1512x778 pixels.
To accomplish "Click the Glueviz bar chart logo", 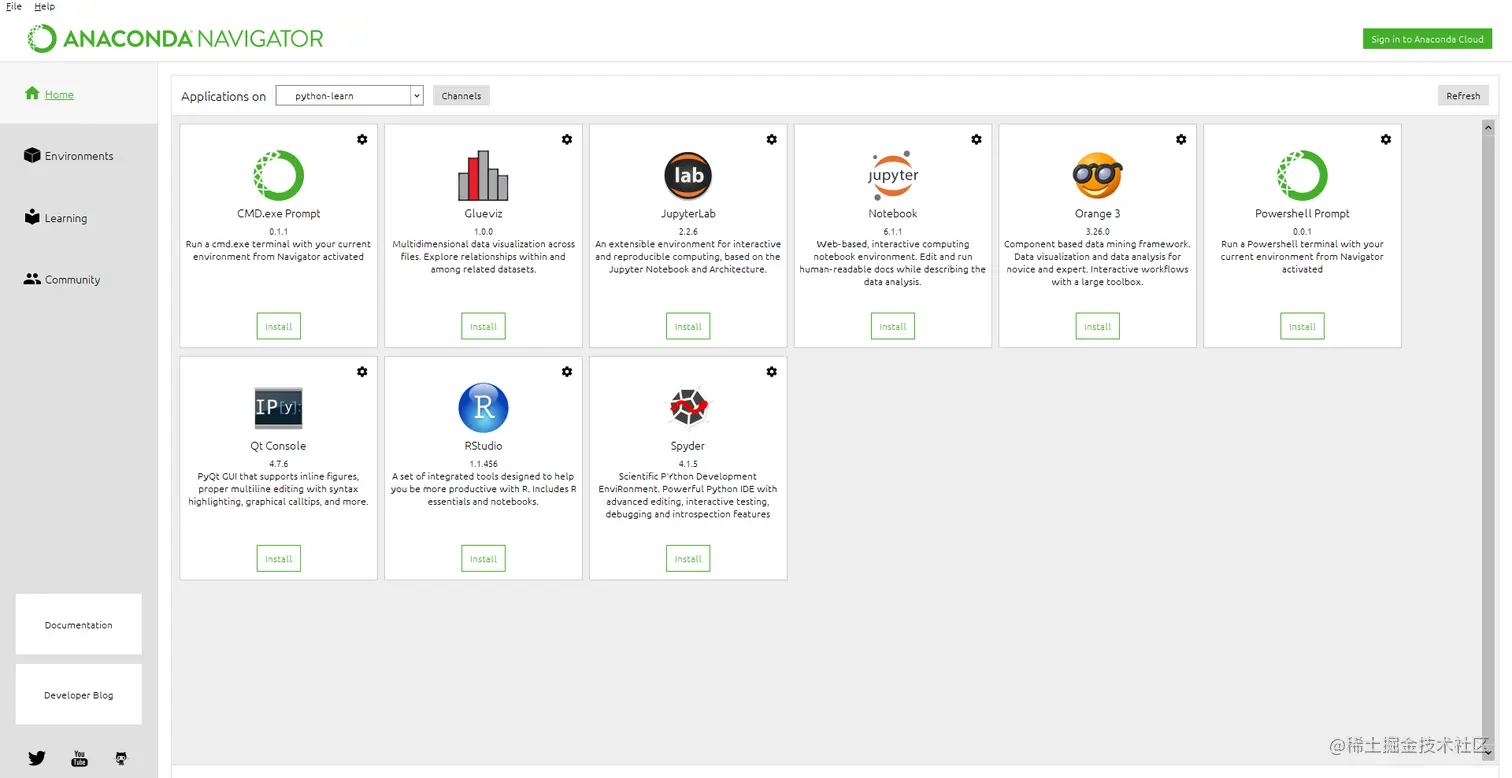I will click(483, 176).
